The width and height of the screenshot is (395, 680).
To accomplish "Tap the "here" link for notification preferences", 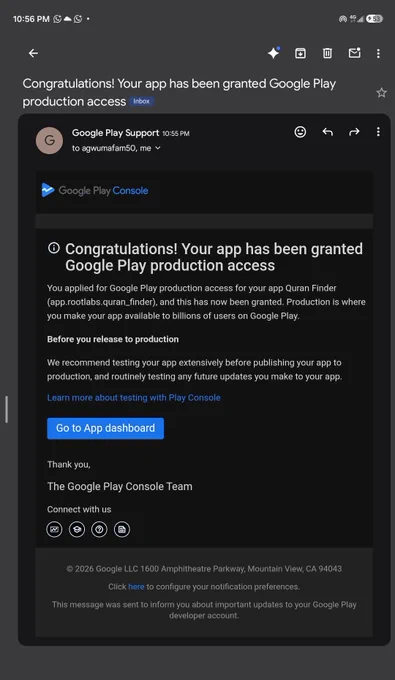I will [136, 587].
